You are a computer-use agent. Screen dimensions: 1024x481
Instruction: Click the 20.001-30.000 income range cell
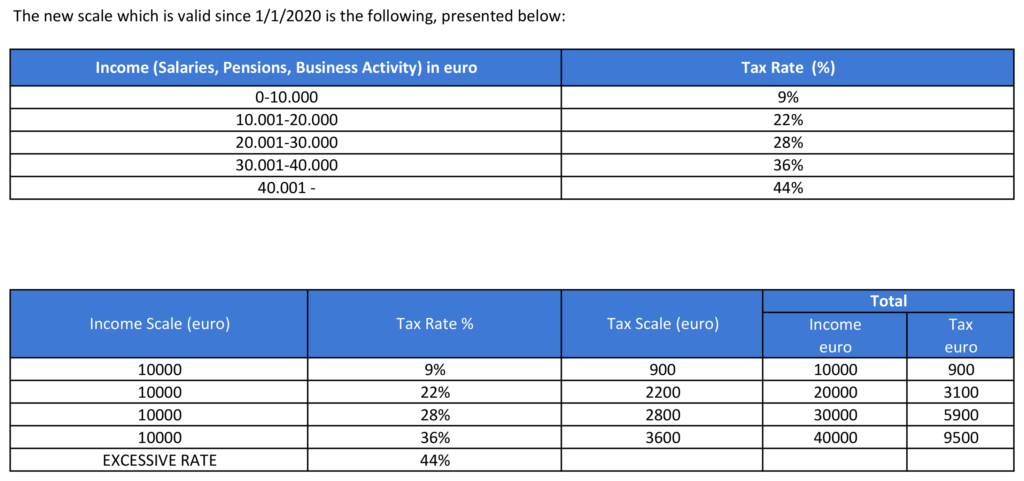(x=285, y=143)
